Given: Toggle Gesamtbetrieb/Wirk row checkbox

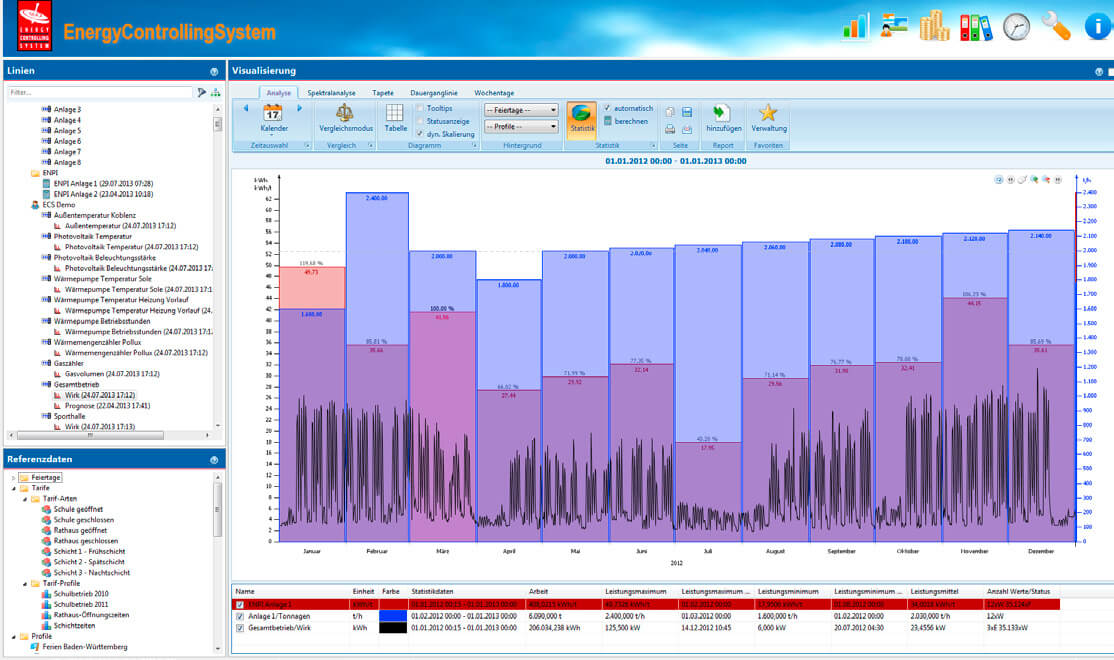Looking at the screenshot, I should pos(239,627).
